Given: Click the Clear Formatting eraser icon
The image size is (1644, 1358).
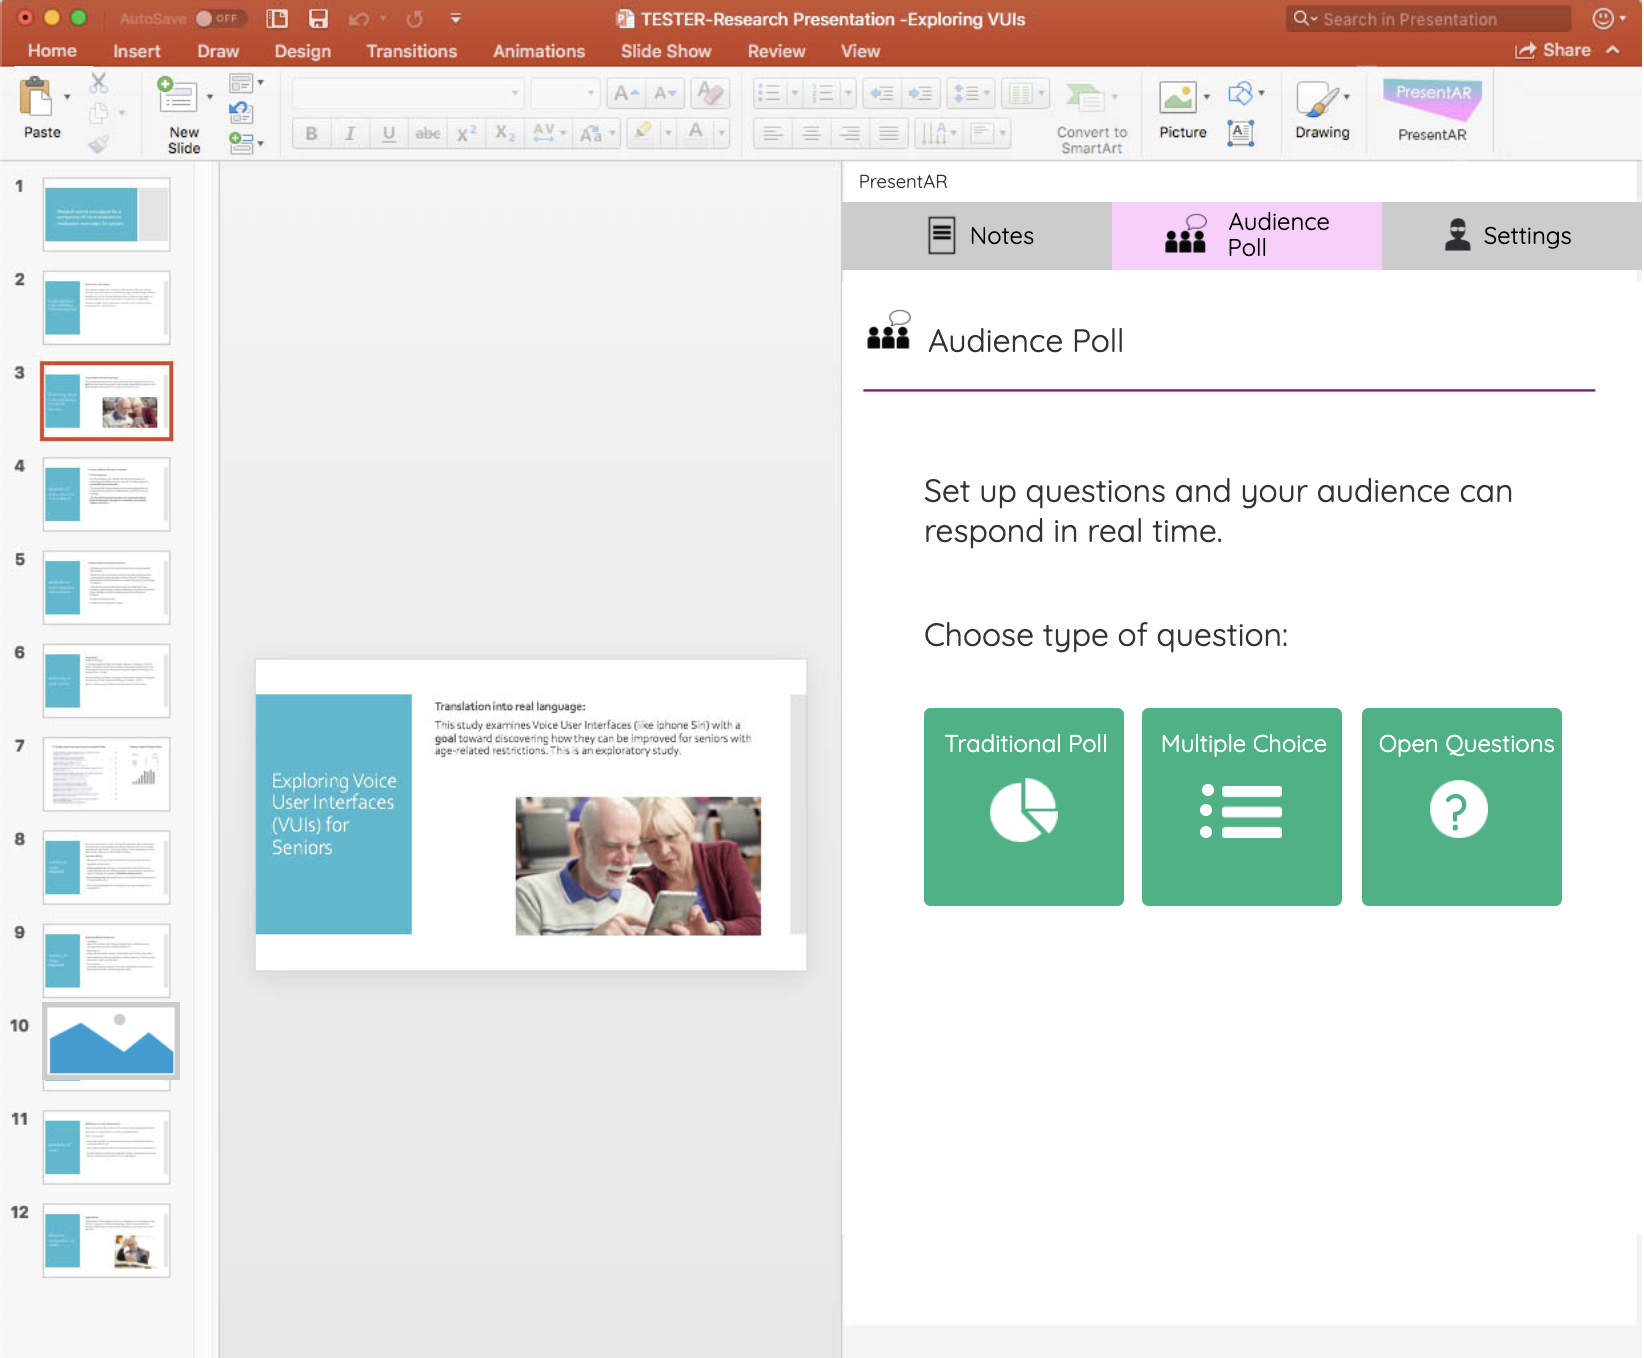Looking at the screenshot, I should [711, 93].
